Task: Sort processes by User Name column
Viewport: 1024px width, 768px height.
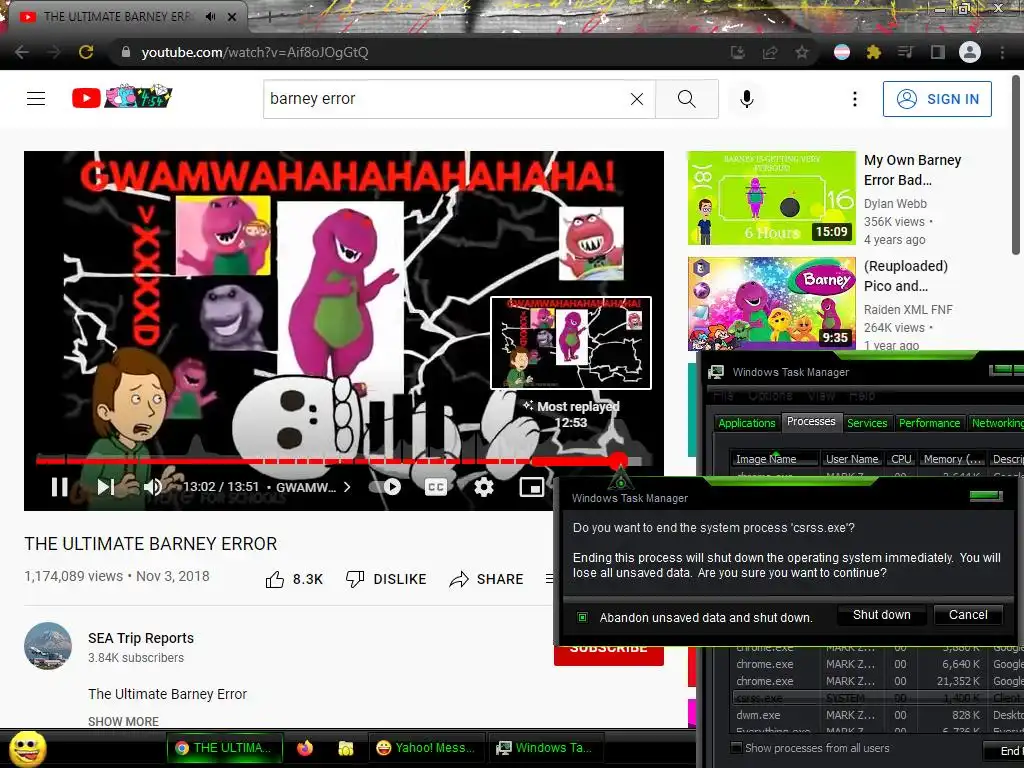Action: point(852,459)
